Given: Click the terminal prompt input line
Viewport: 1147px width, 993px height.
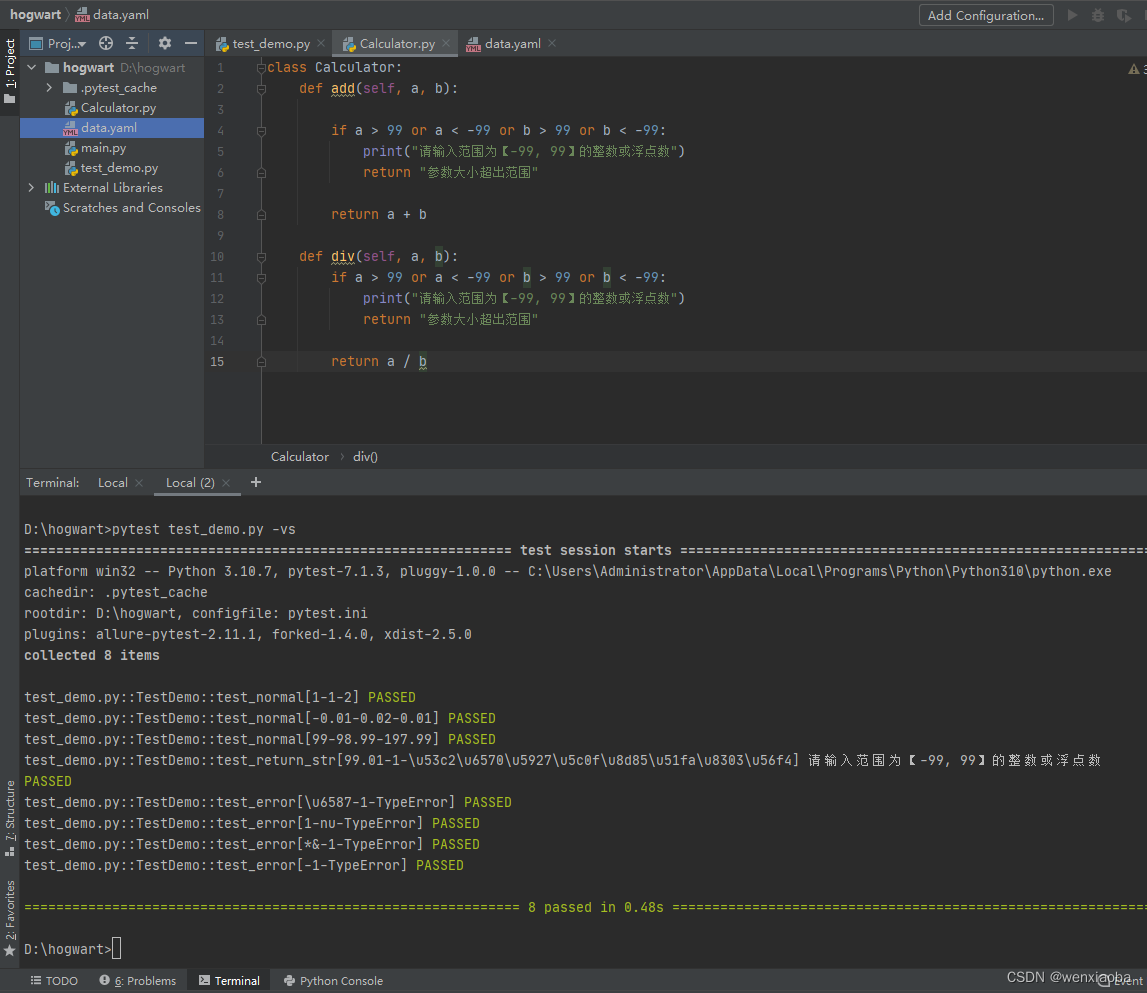Looking at the screenshot, I should click(x=118, y=949).
